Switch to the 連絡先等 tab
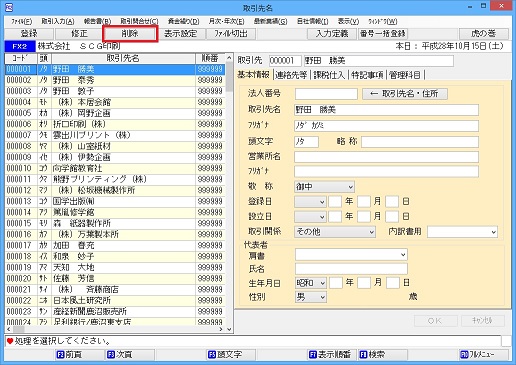The image size is (516, 365). pyautogui.click(x=291, y=75)
